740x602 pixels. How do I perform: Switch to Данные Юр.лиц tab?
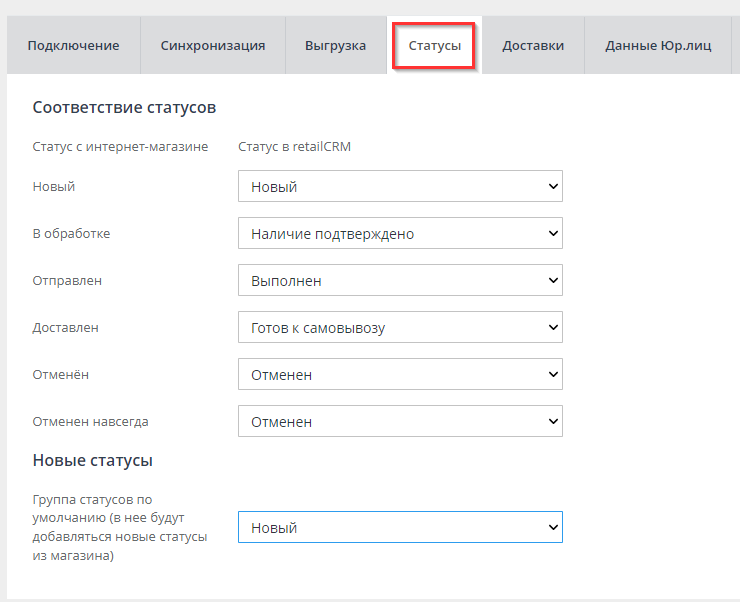pos(658,45)
